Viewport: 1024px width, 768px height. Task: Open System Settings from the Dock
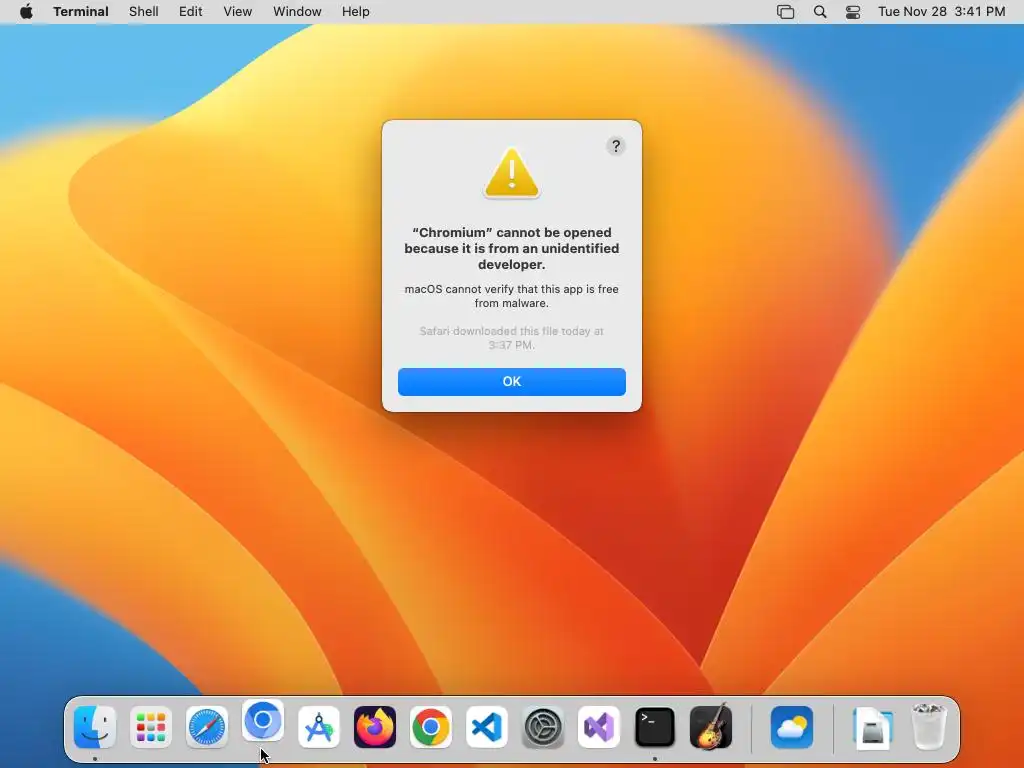click(543, 727)
